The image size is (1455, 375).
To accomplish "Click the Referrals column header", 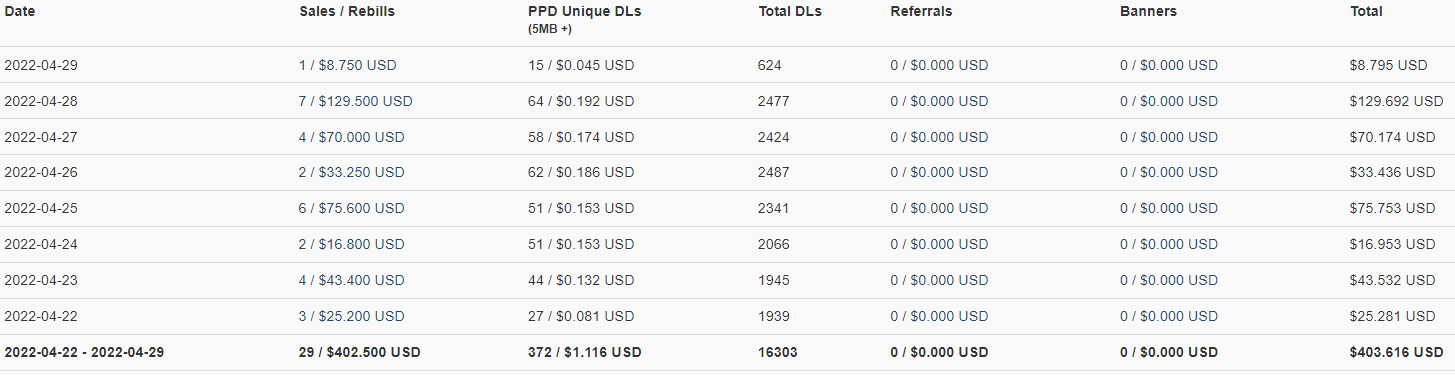I will [921, 12].
